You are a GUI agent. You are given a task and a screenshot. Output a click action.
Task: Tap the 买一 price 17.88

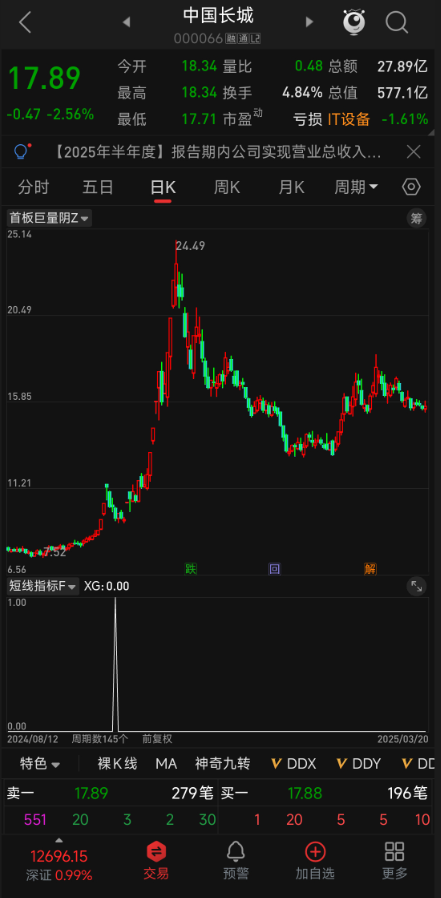click(305, 793)
